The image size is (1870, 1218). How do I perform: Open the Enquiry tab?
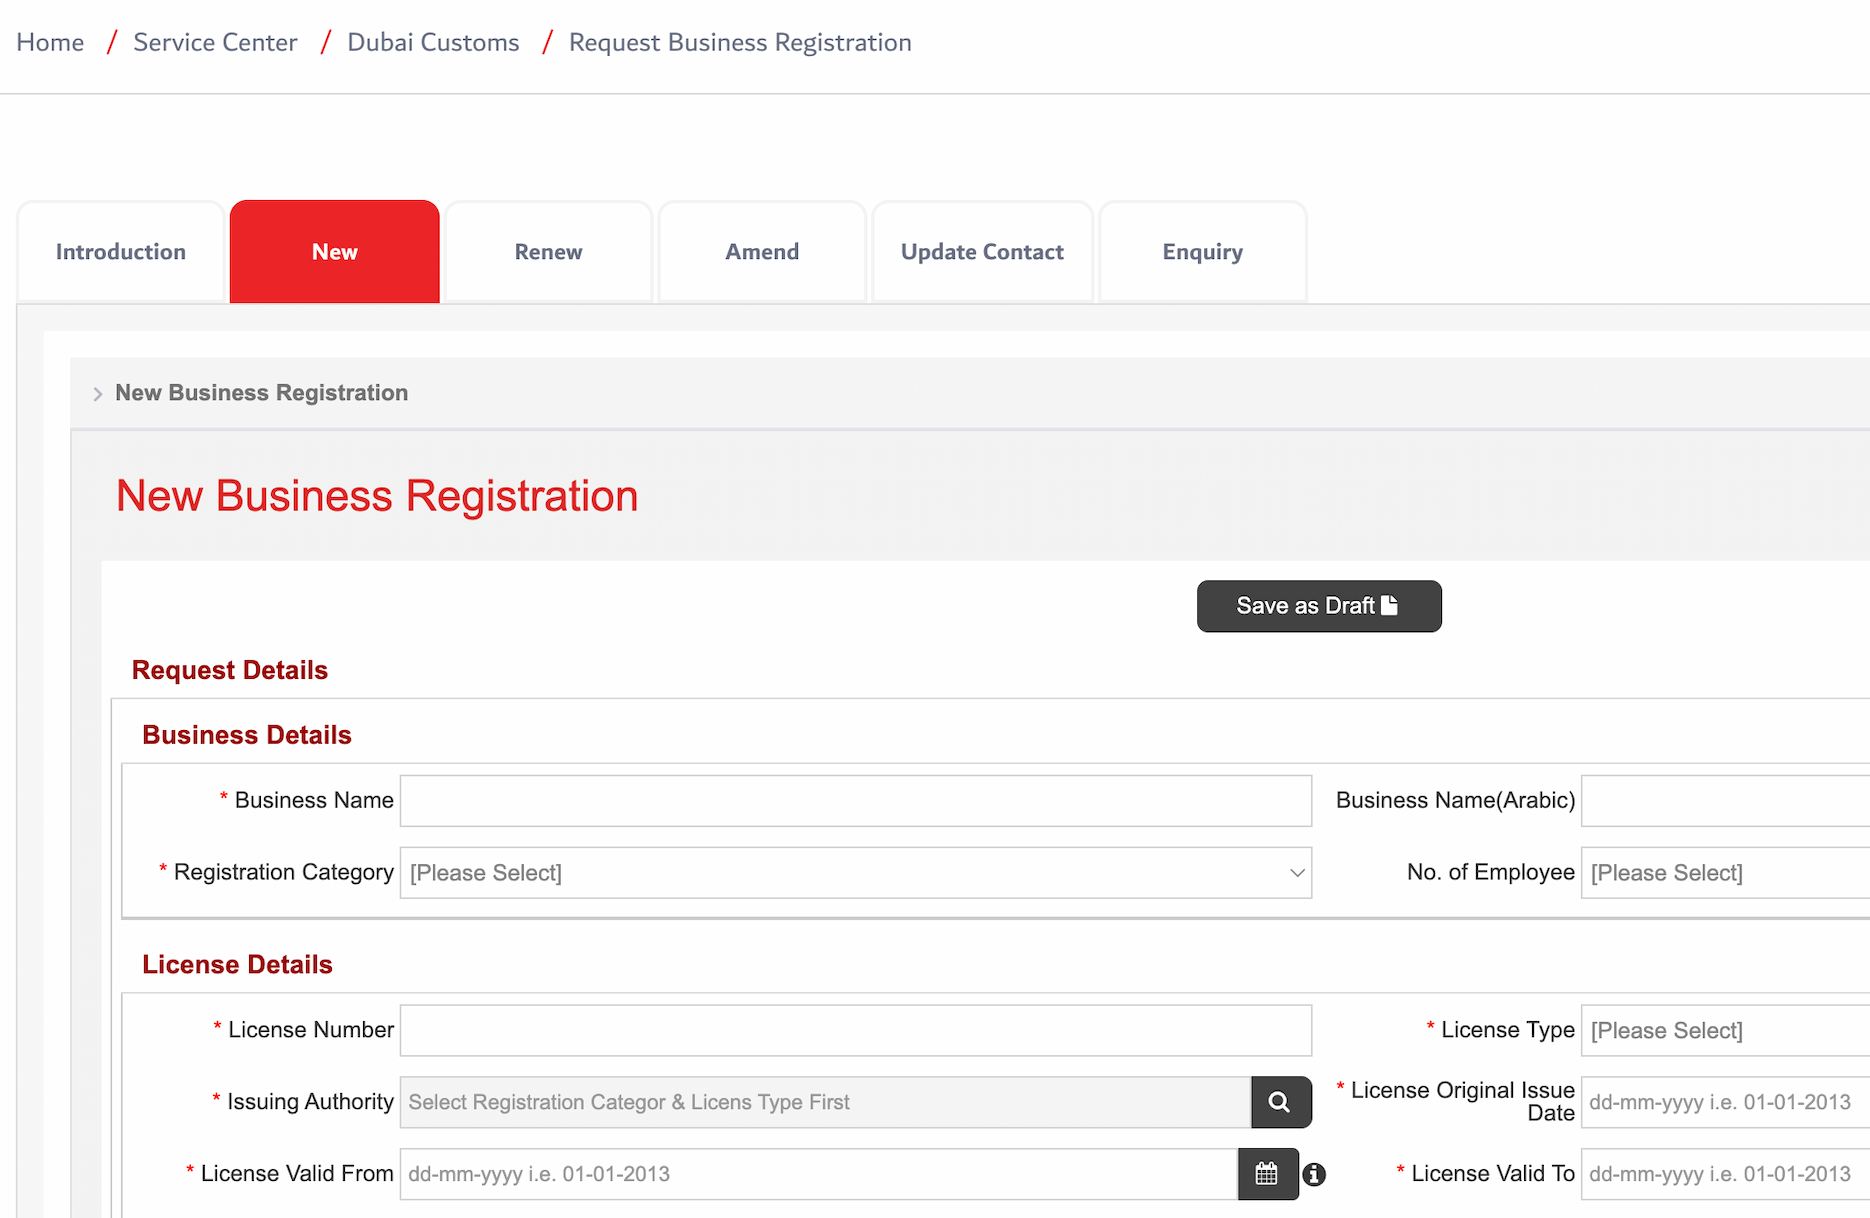point(1203,252)
